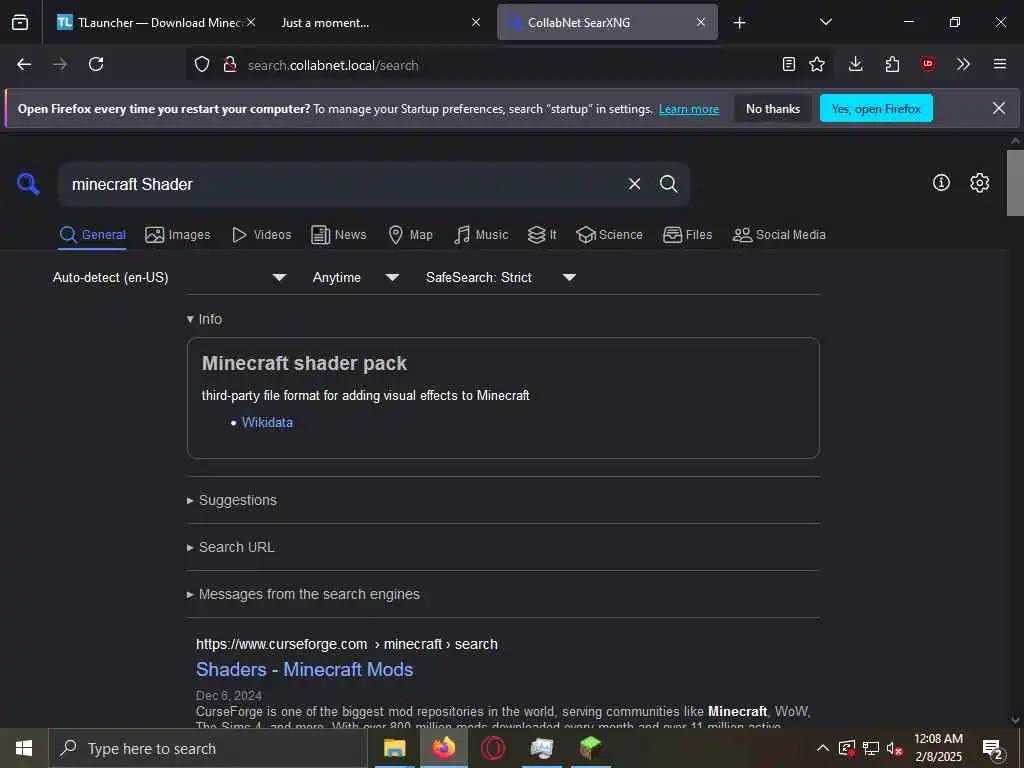Toggle reader view icon in address bar
This screenshot has width=1024, height=768.
(789, 64)
